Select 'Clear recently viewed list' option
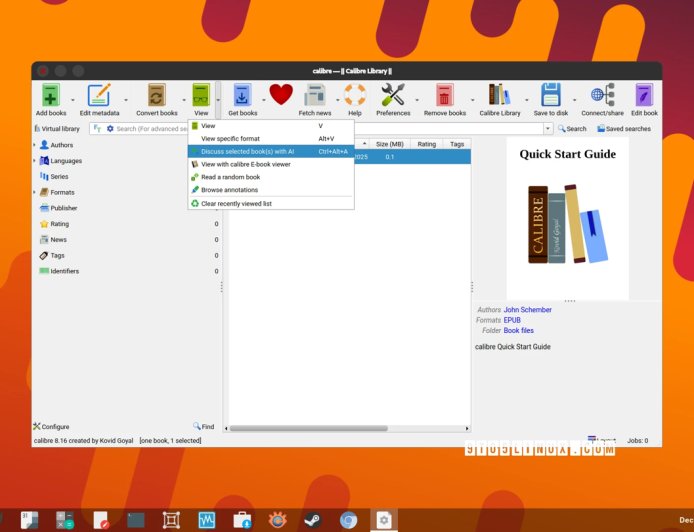The height and width of the screenshot is (532, 694). [236, 203]
